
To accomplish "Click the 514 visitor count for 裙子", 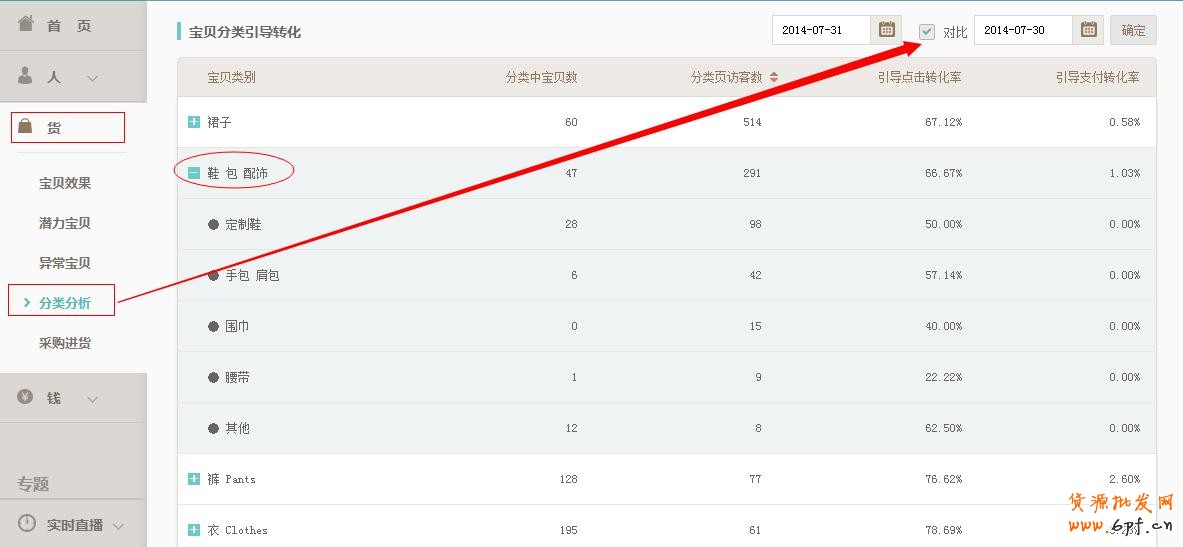I will pyautogui.click(x=752, y=122).
